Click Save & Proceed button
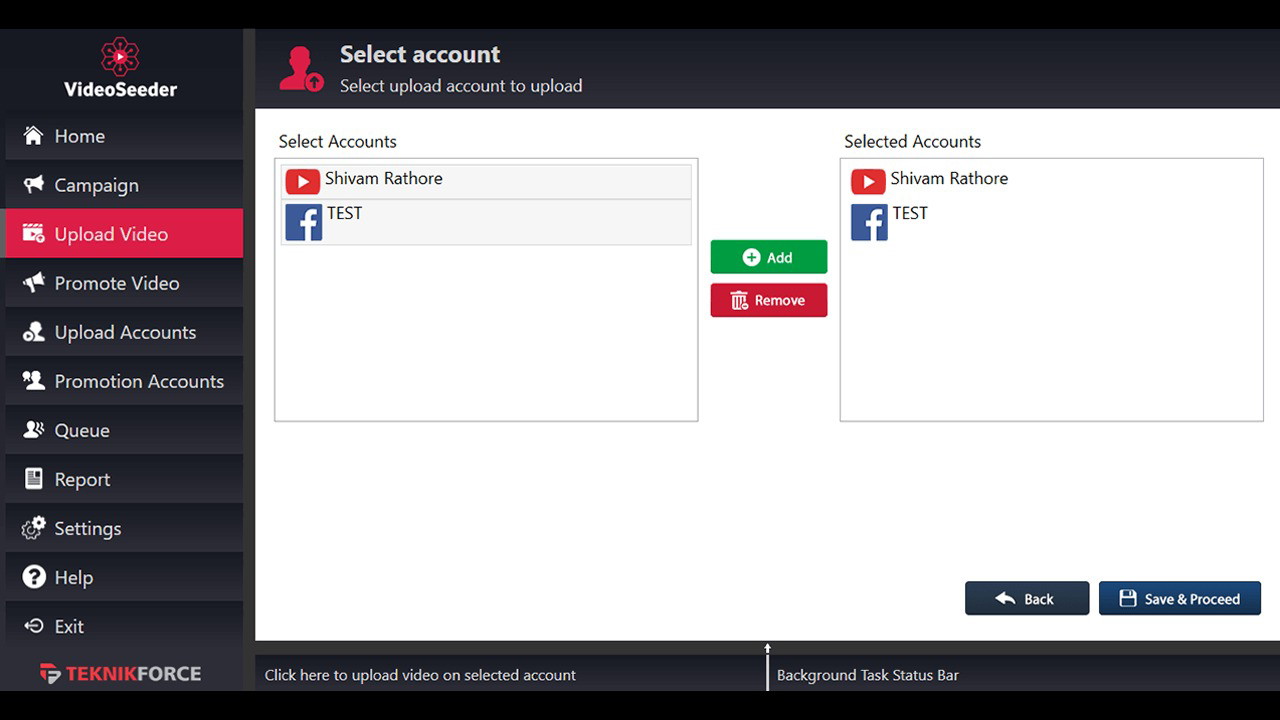The width and height of the screenshot is (1280, 720). 1179,599
